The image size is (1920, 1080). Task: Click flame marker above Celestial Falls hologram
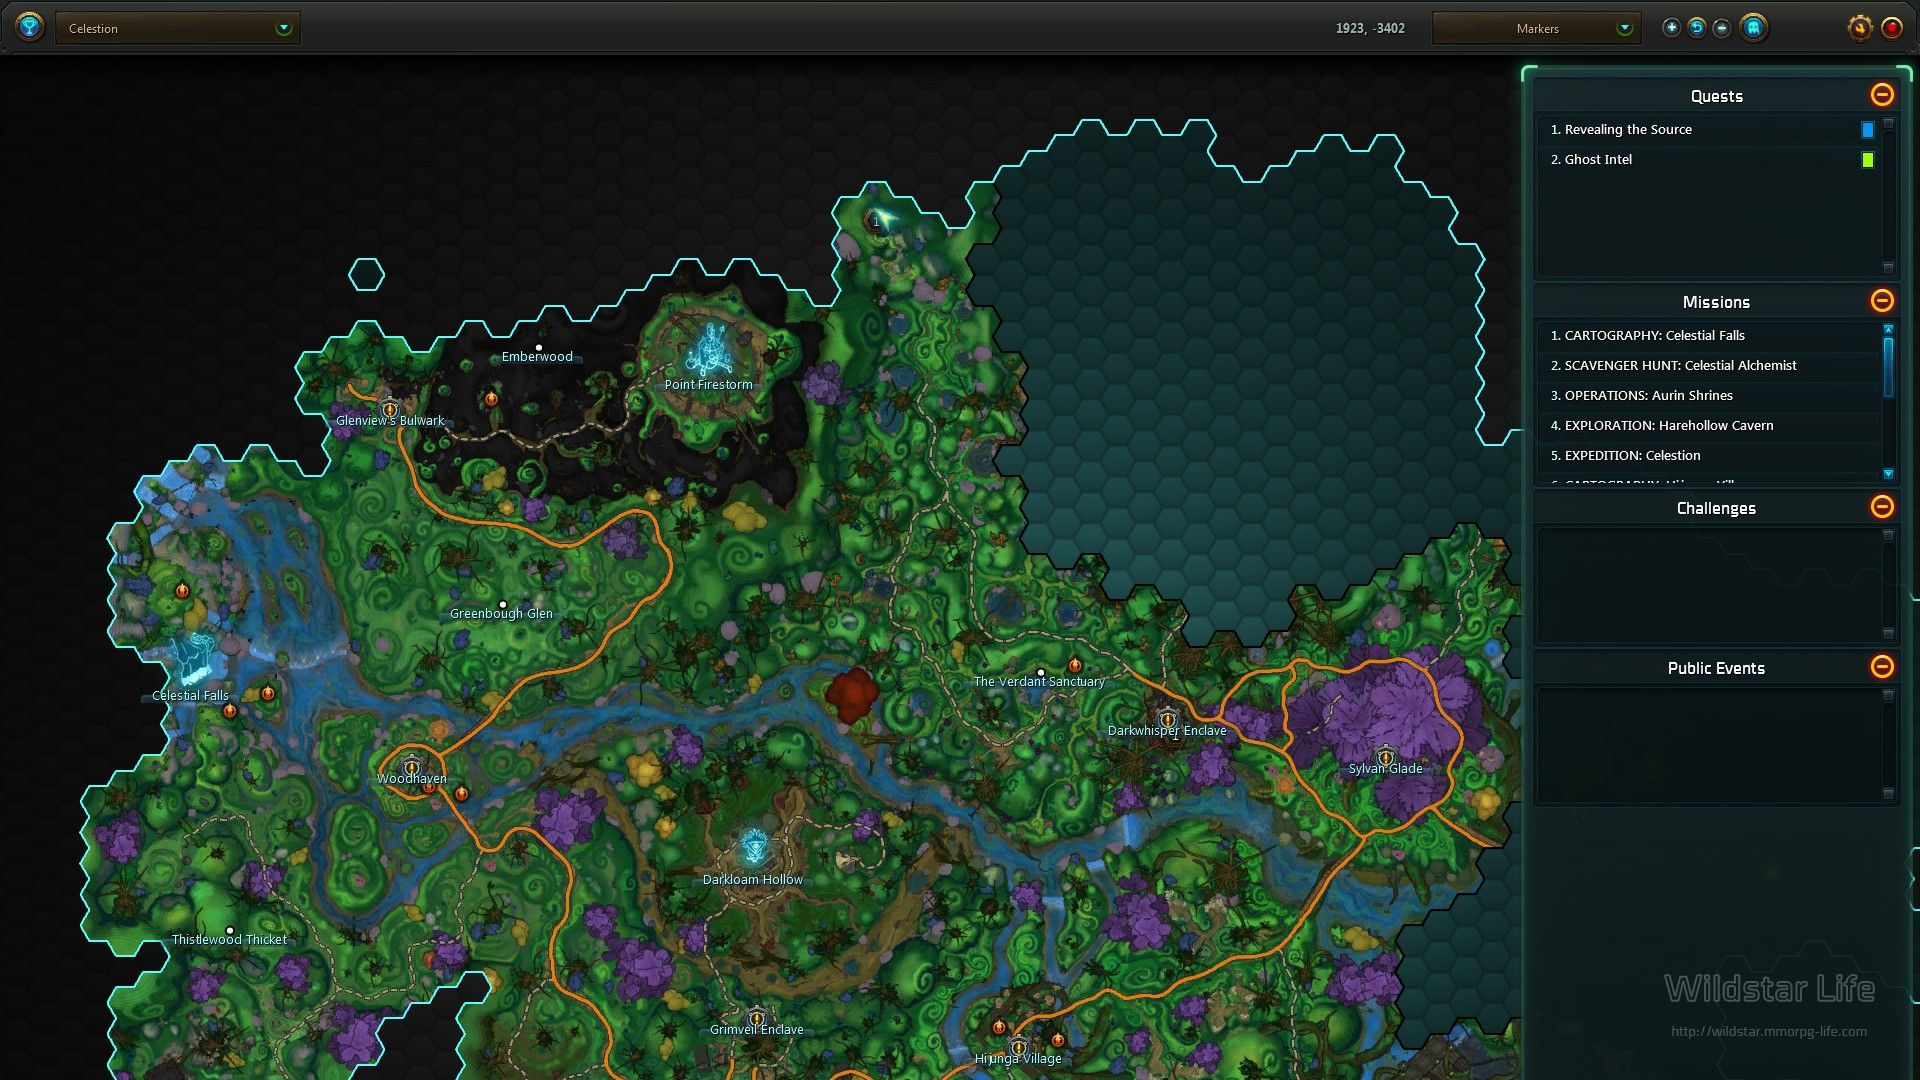[182, 590]
